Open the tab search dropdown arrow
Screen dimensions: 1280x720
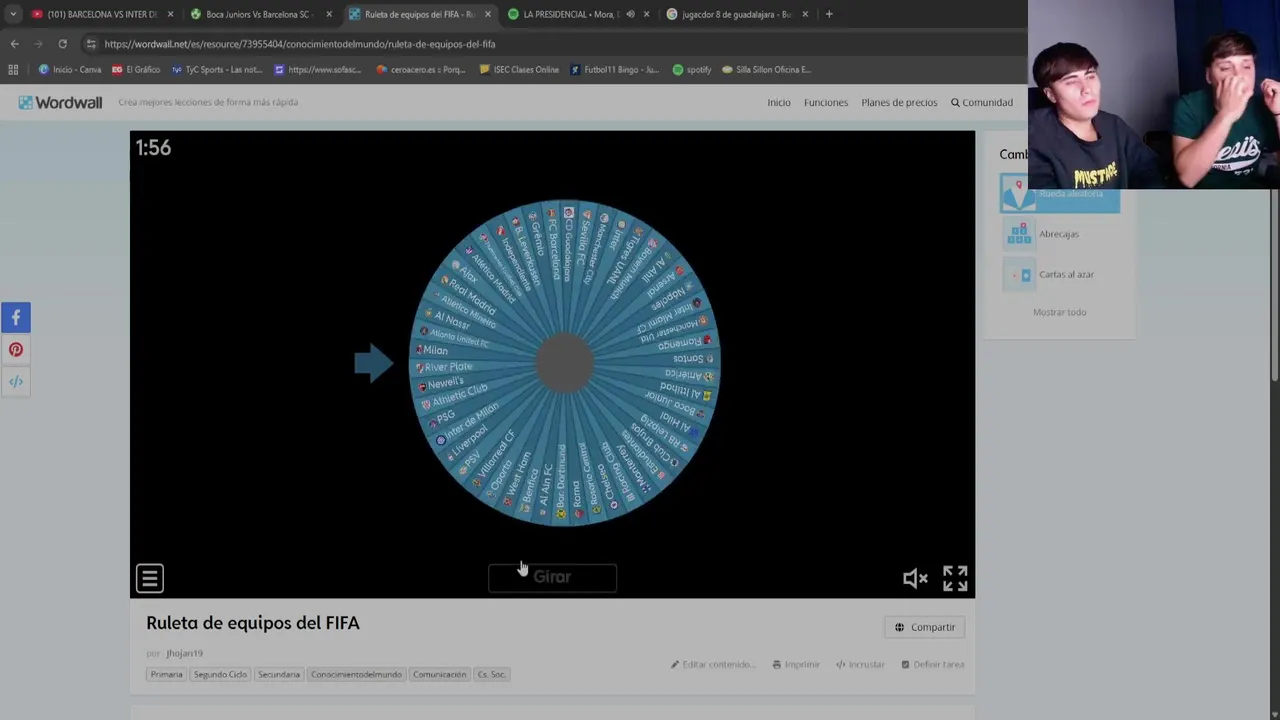[13, 14]
